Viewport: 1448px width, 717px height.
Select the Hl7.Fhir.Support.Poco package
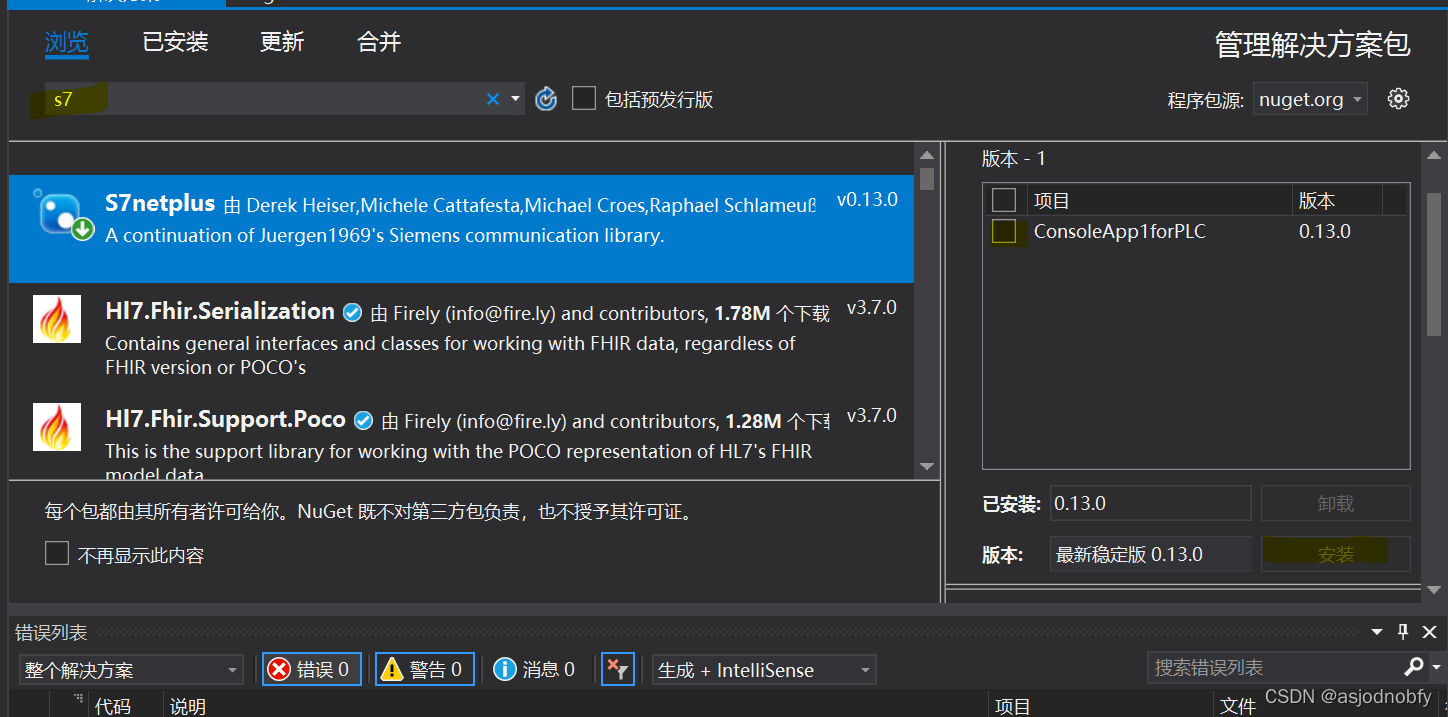coord(461,435)
